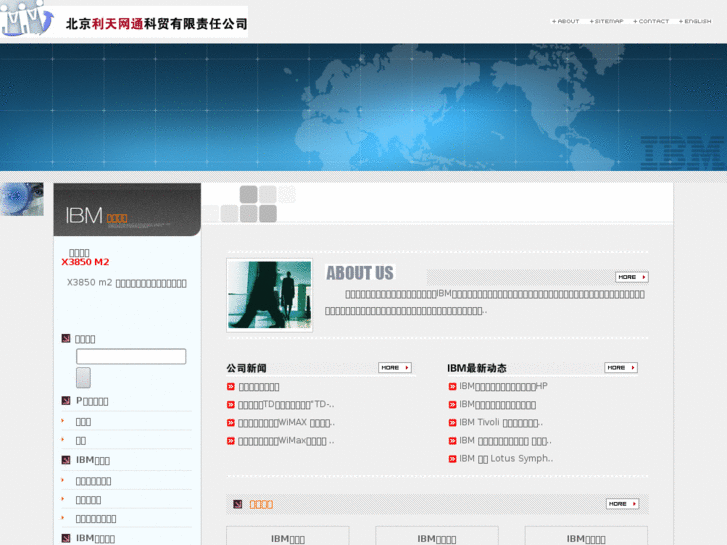This screenshot has width=727, height=545.
Task: Click the eye image thumbnail beside the sidebar
Action: coord(22,199)
